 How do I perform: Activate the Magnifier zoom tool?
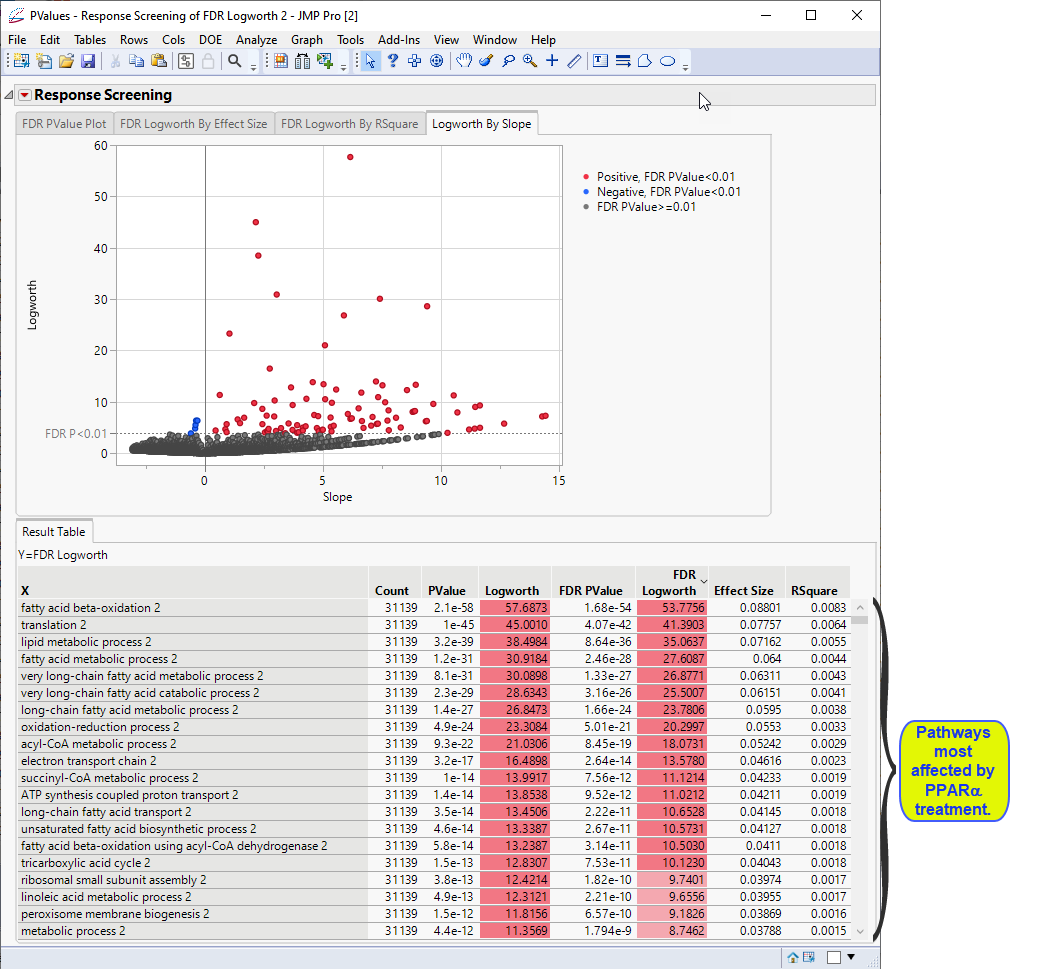tap(530, 61)
